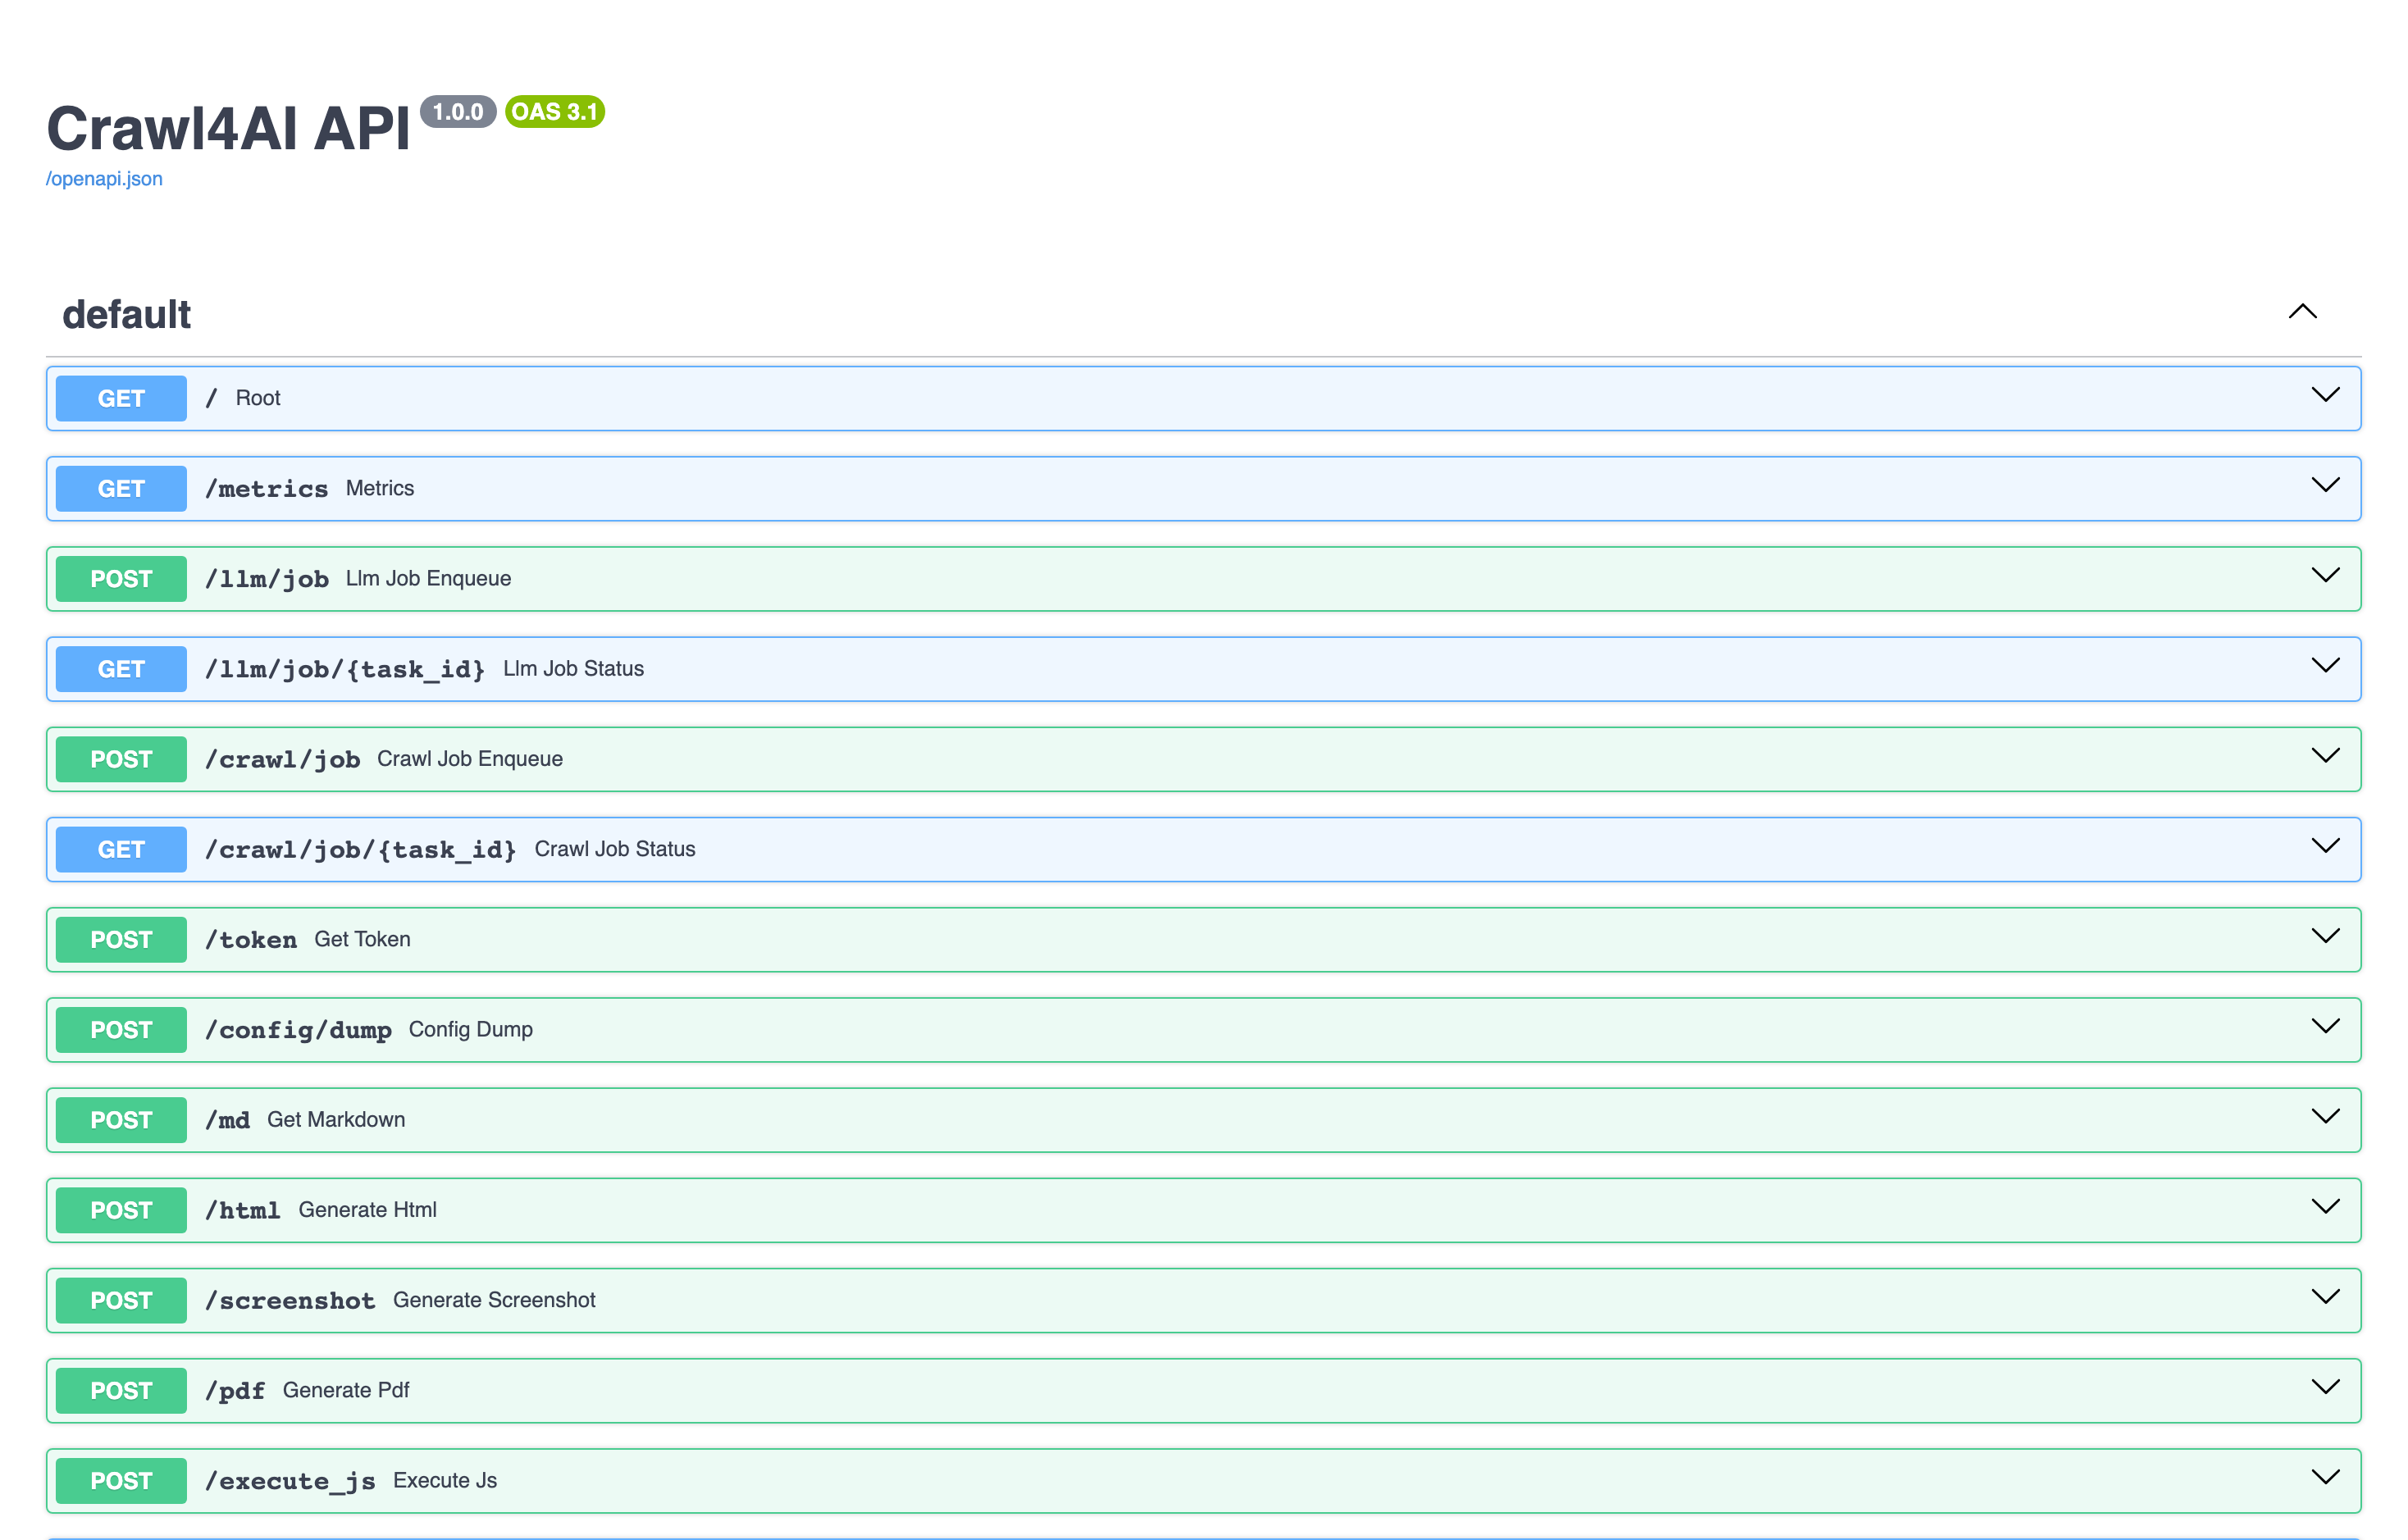
Task: Collapse the default section chevron
Action: (x=2302, y=311)
